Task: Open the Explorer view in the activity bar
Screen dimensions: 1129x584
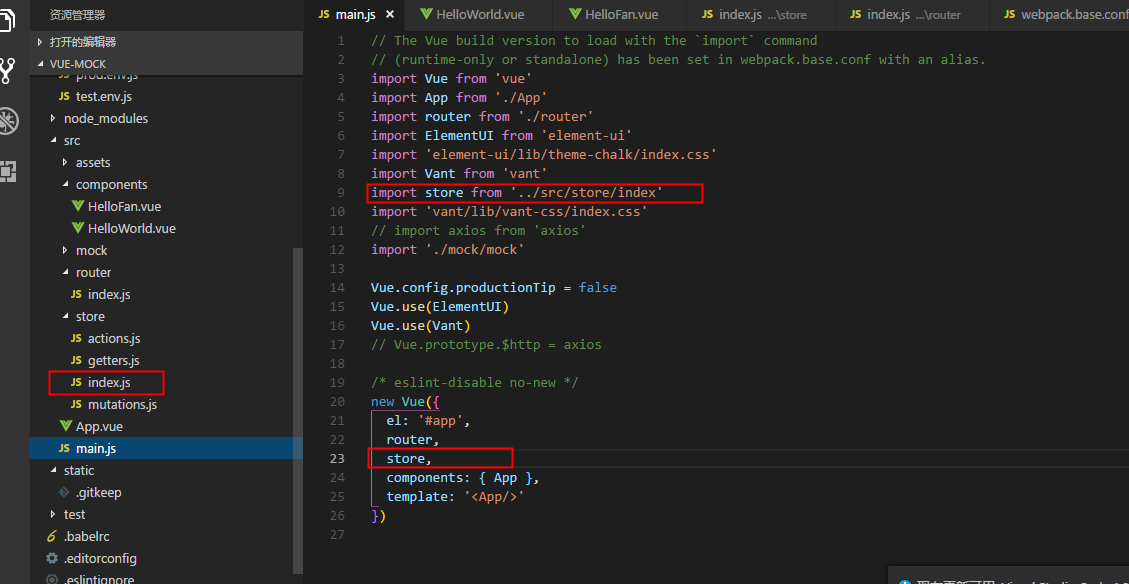Action: (7, 19)
